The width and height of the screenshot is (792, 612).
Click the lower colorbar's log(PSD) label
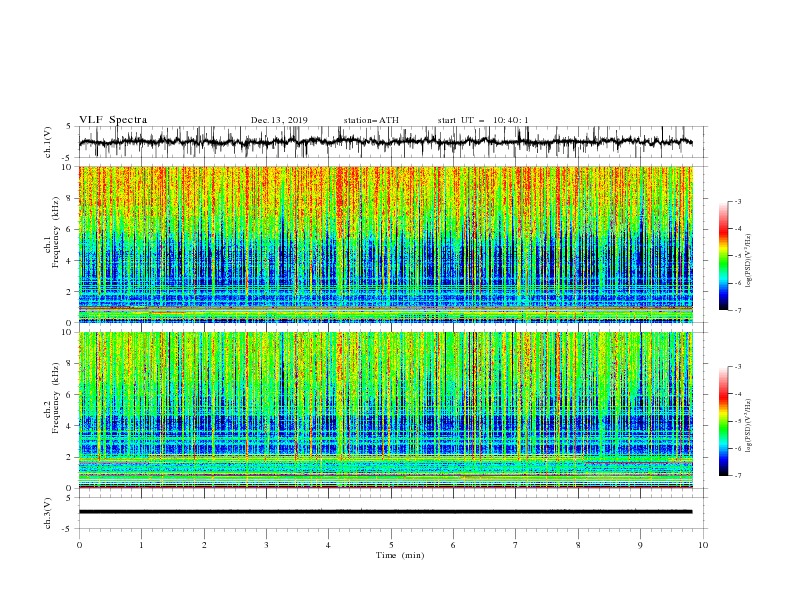pos(749,425)
